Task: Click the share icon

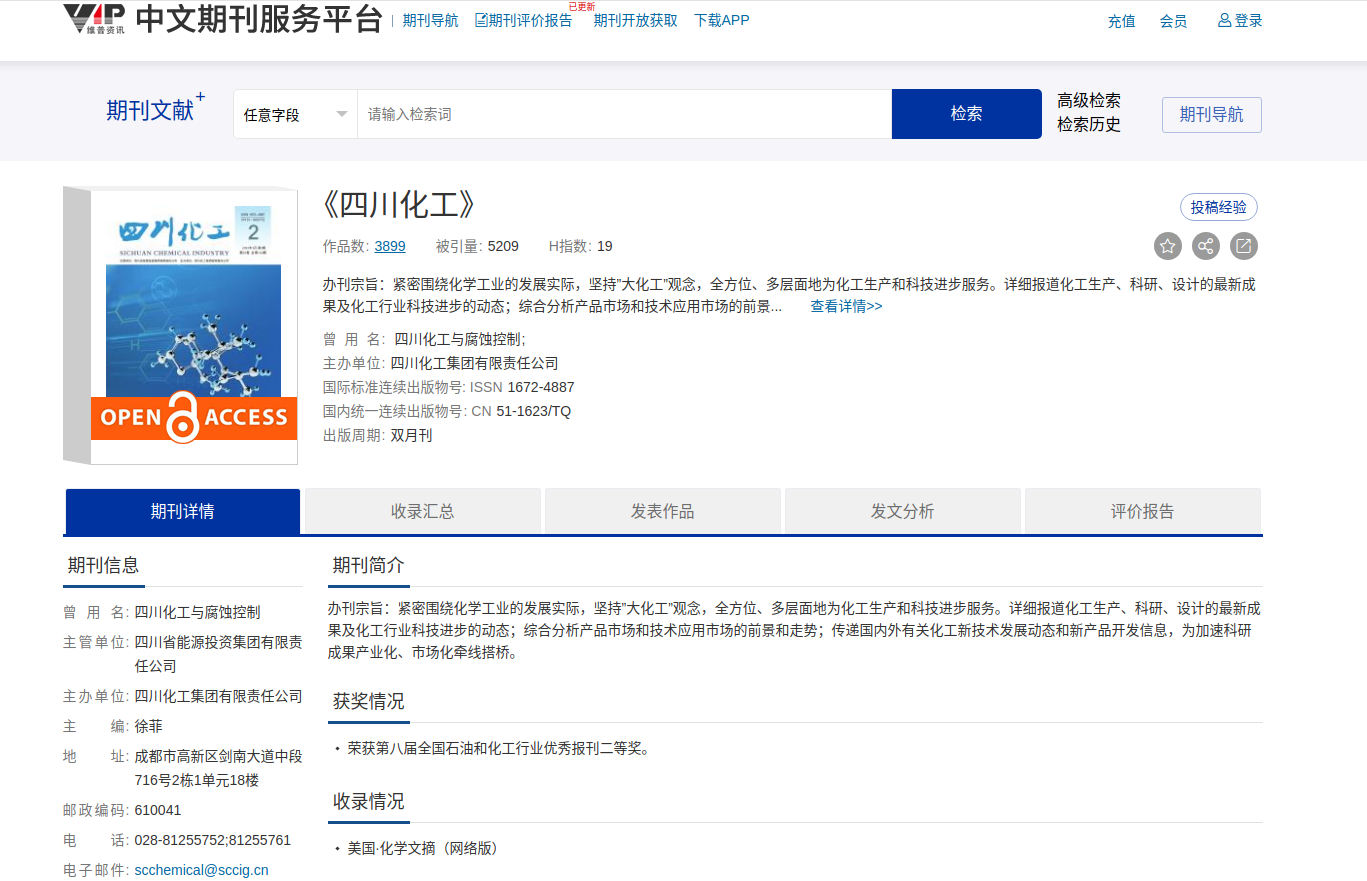Action: pos(1205,246)
